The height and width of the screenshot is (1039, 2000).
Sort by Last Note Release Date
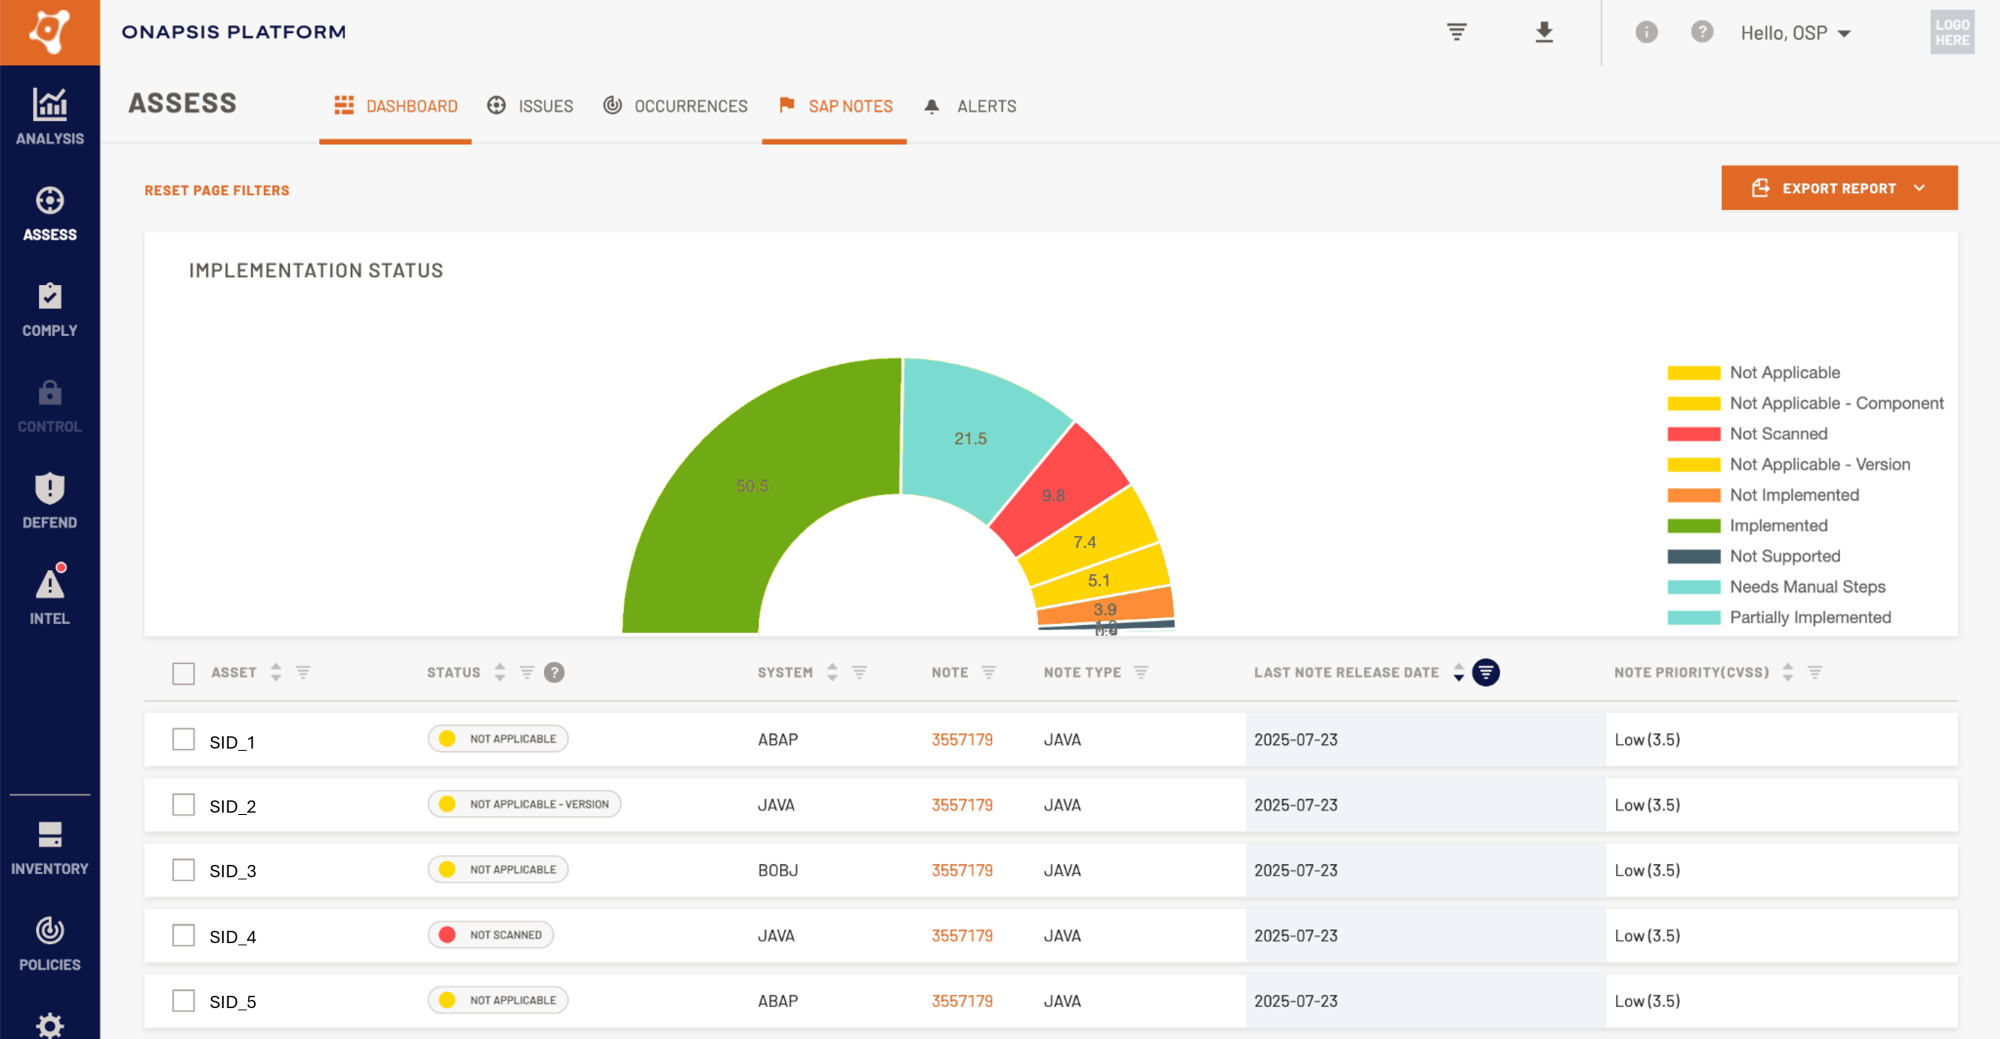(x=1459, y=673)
